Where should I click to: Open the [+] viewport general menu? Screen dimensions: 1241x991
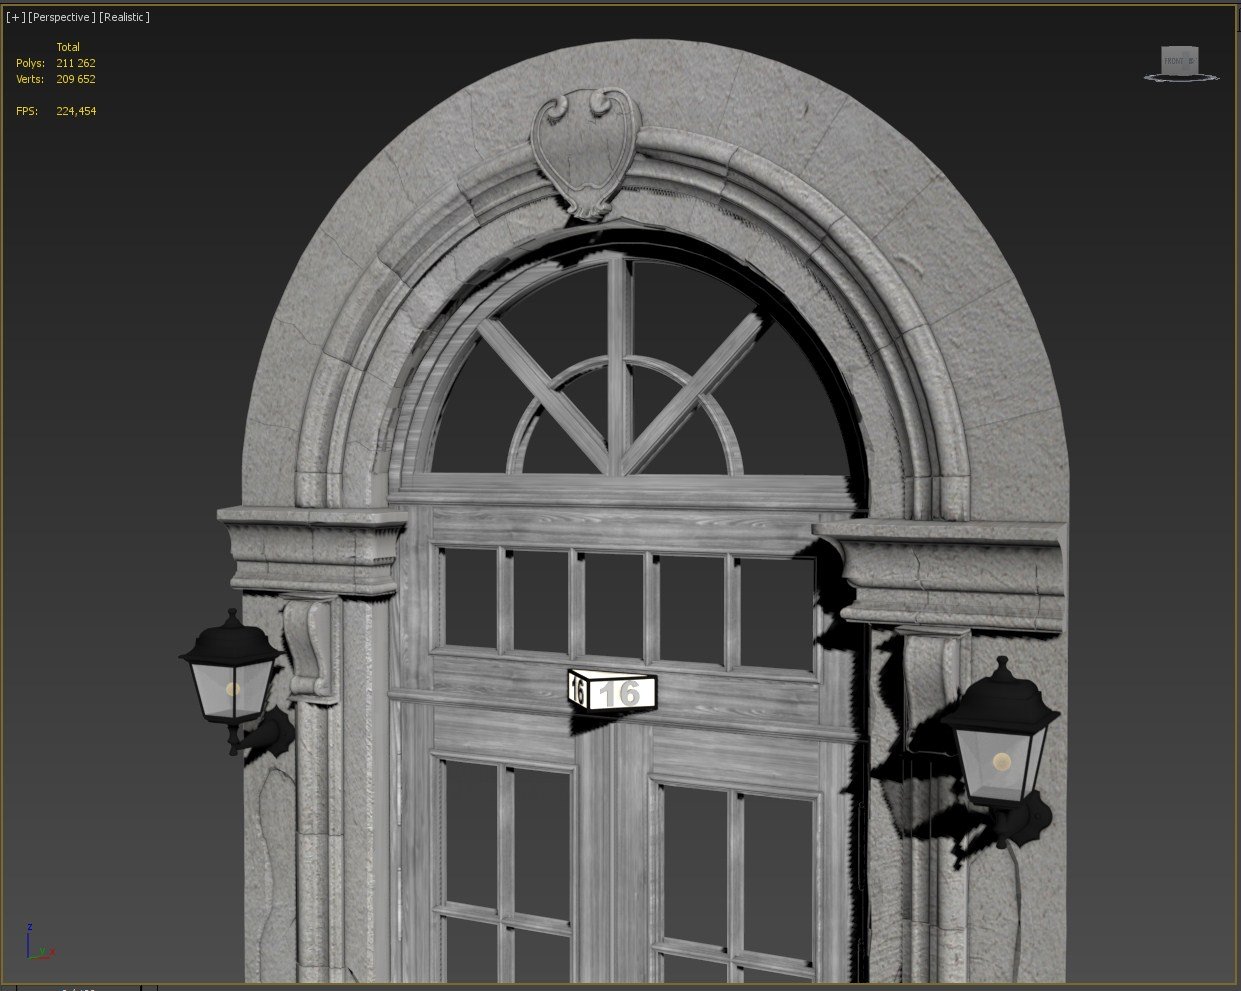point(16,17)
